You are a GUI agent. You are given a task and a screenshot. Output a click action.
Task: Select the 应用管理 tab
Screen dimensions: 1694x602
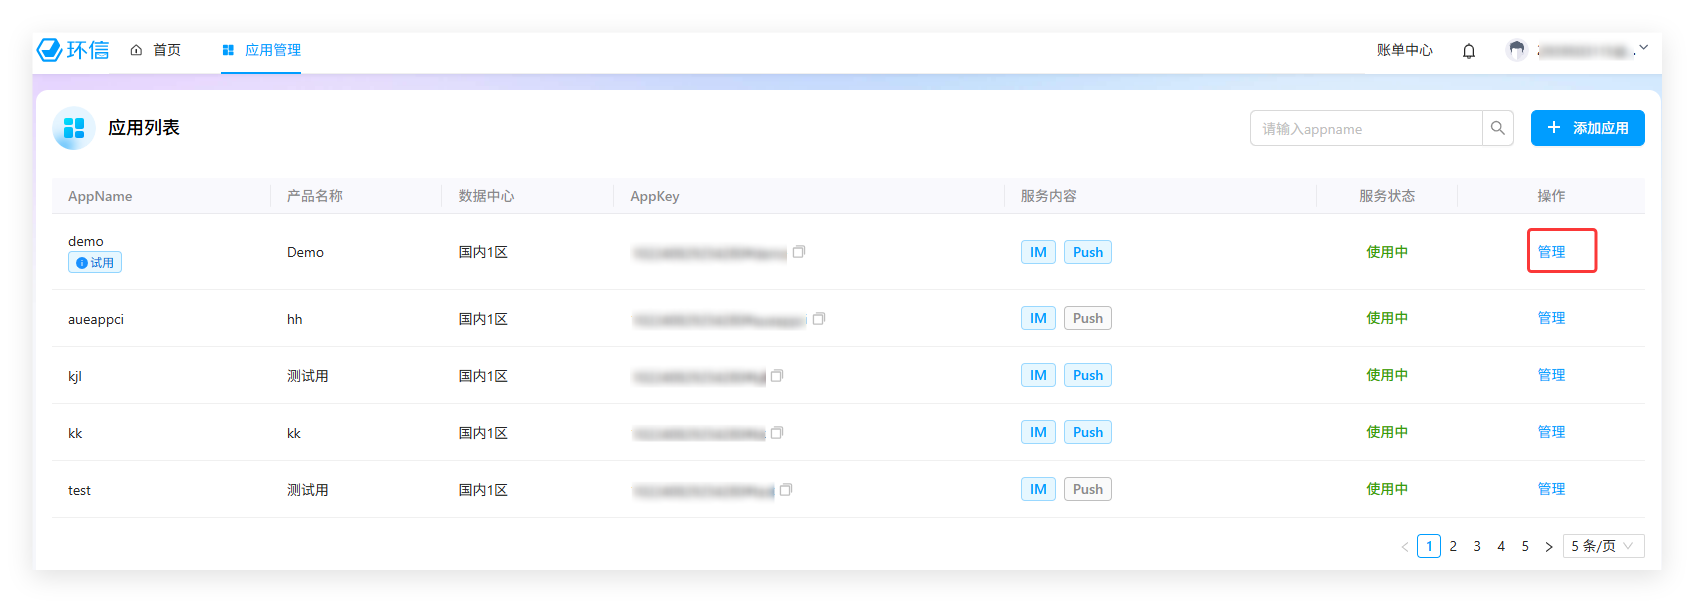click(x=261, y=50)
